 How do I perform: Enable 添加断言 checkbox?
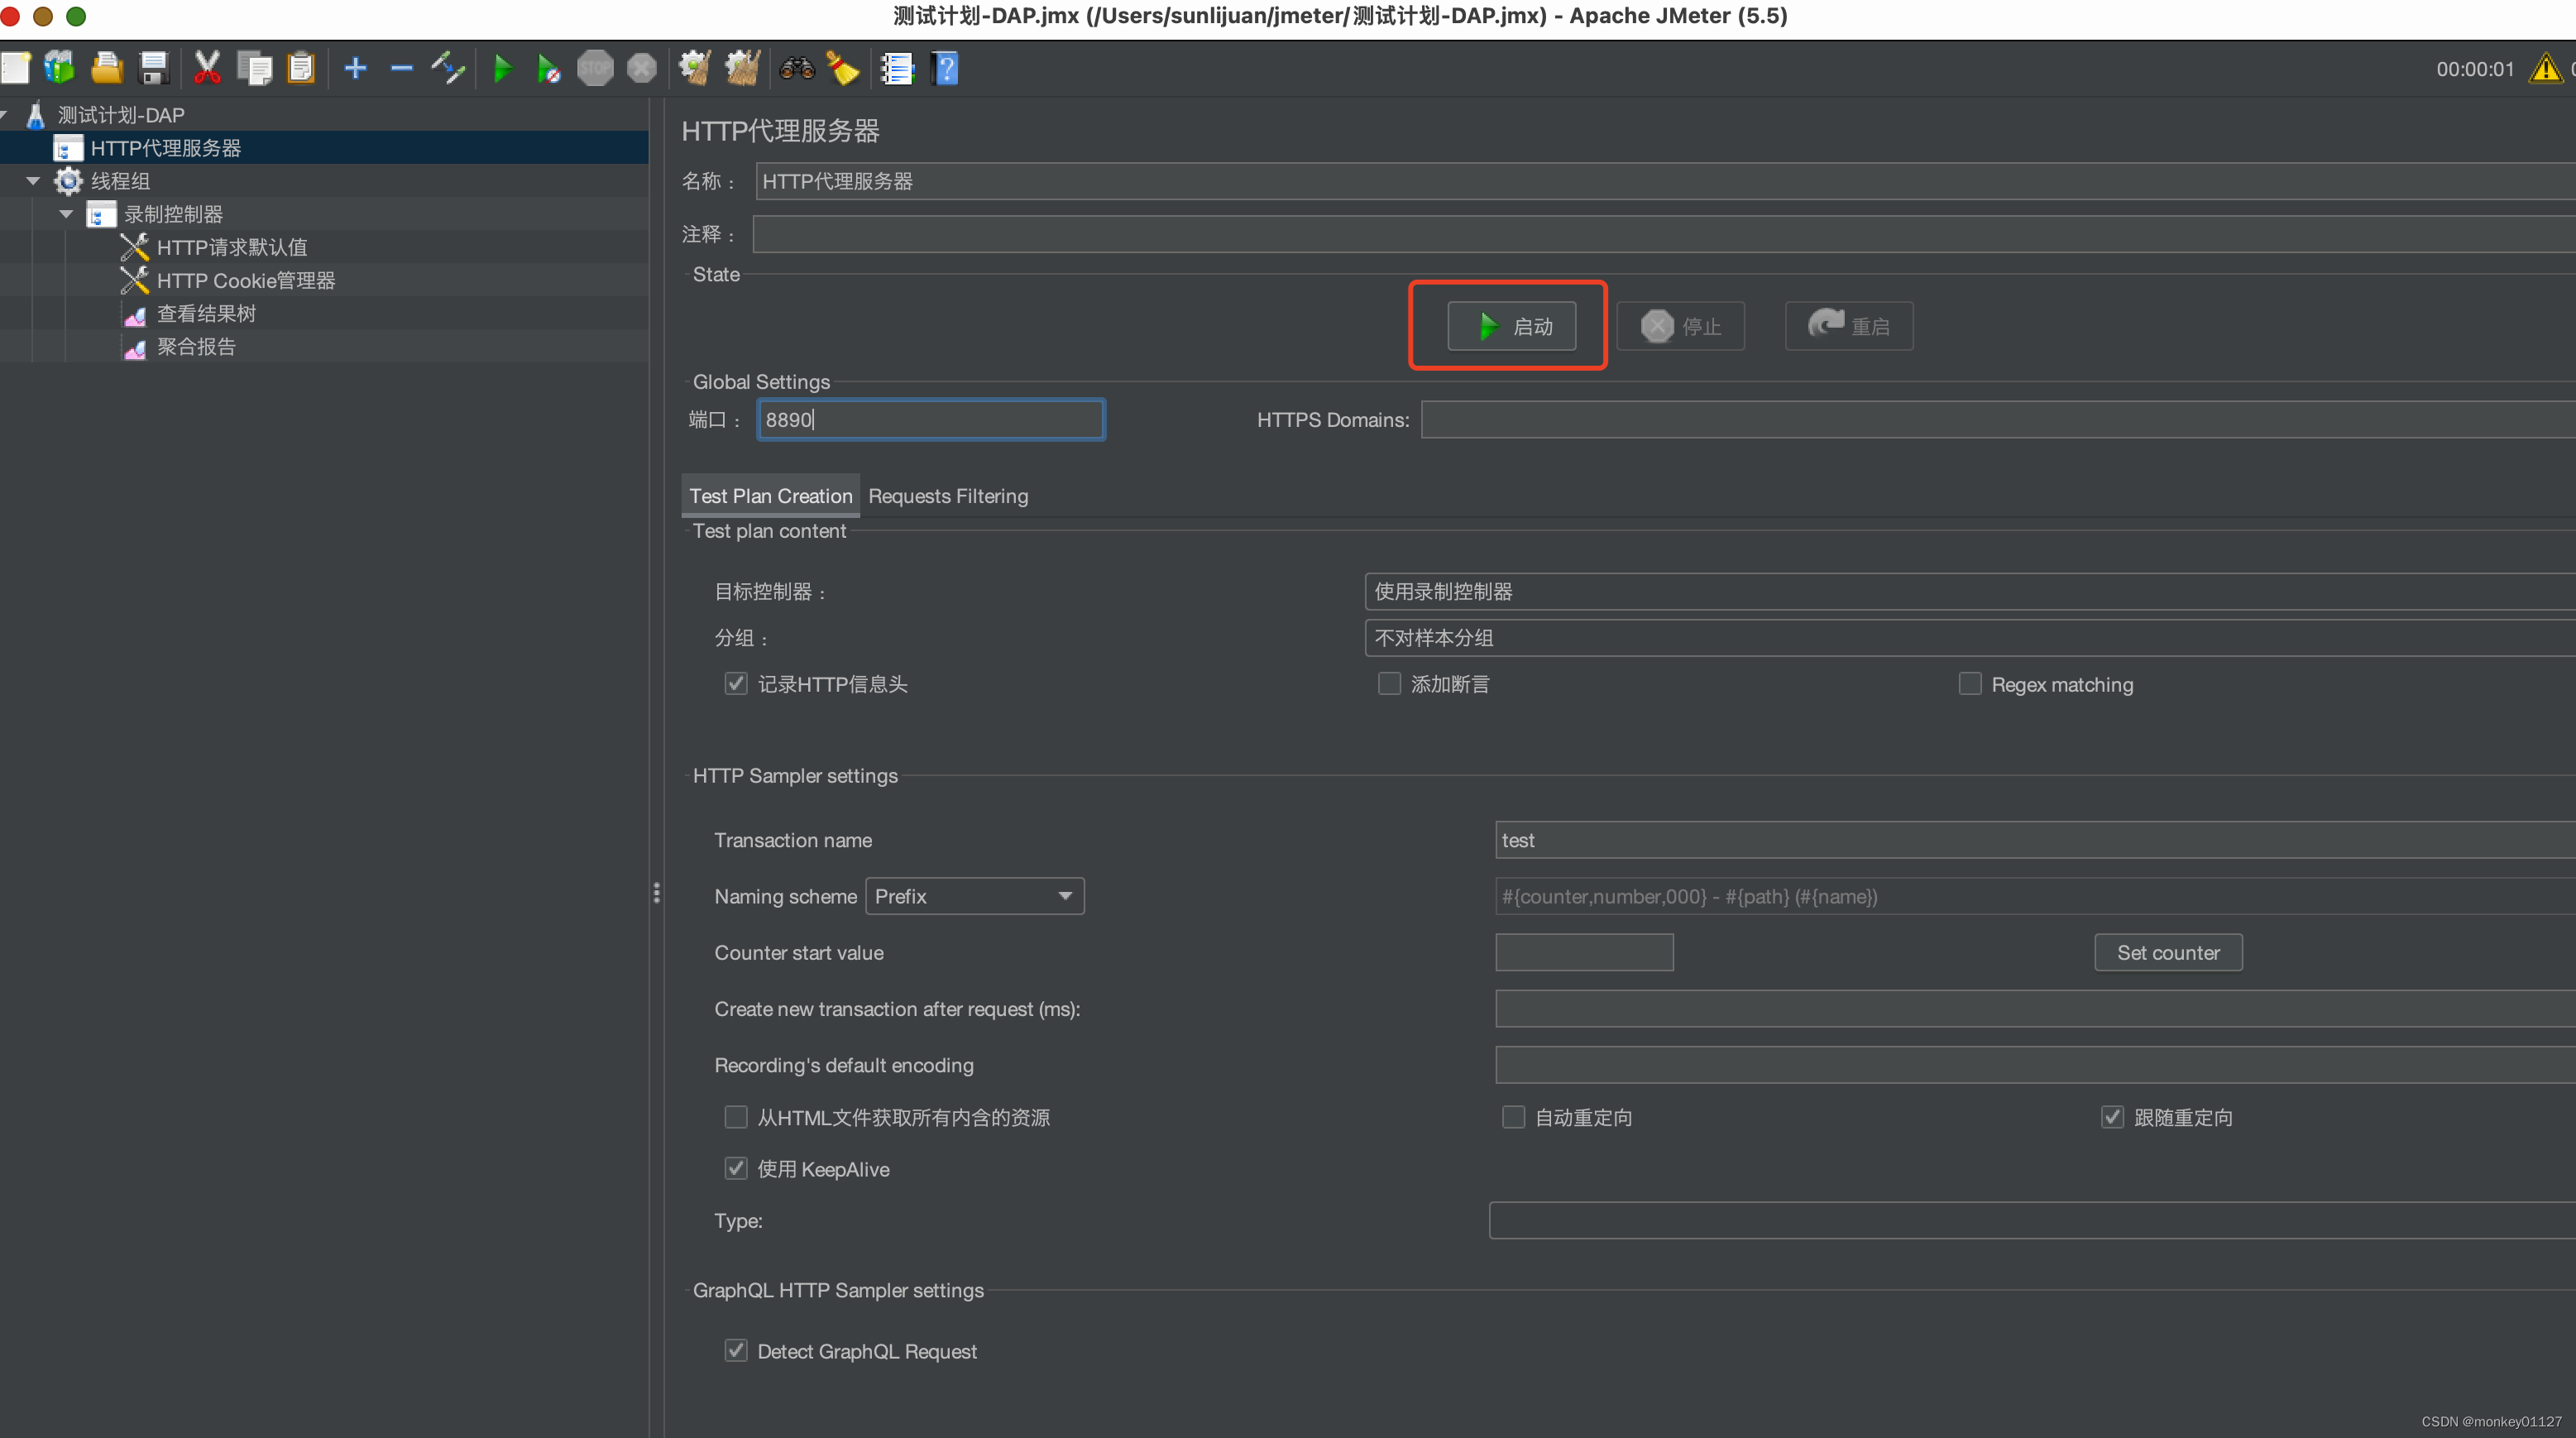click(x=1391, y=683)
